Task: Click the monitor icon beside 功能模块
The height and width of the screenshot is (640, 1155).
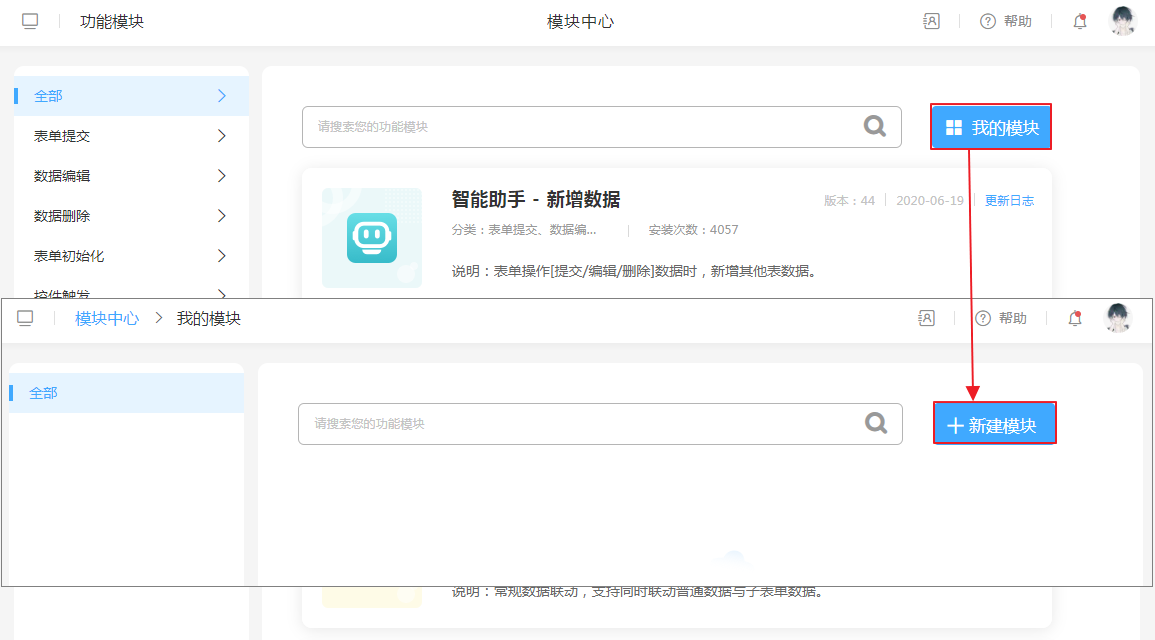Action: tap(30, 21)
